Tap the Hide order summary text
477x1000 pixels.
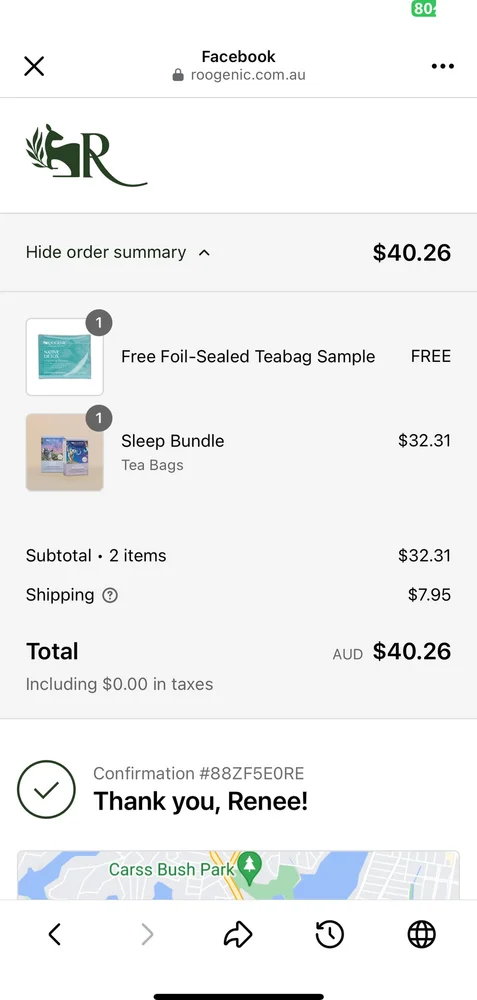[106, 252]
